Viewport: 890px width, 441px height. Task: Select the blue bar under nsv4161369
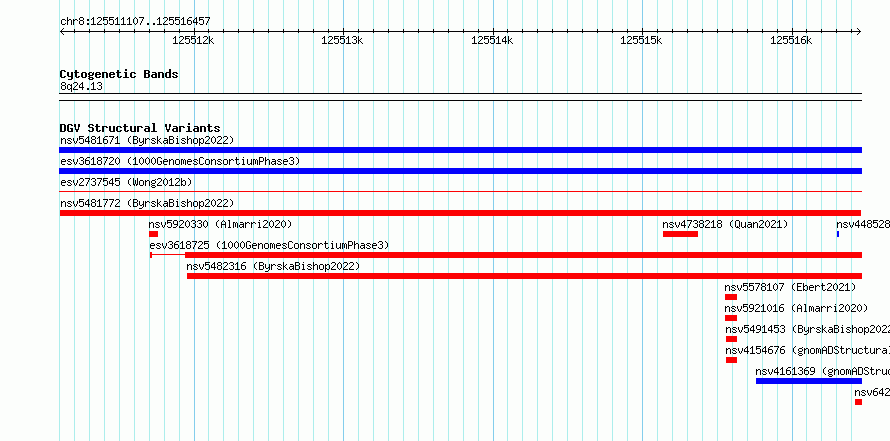(809, 381)
